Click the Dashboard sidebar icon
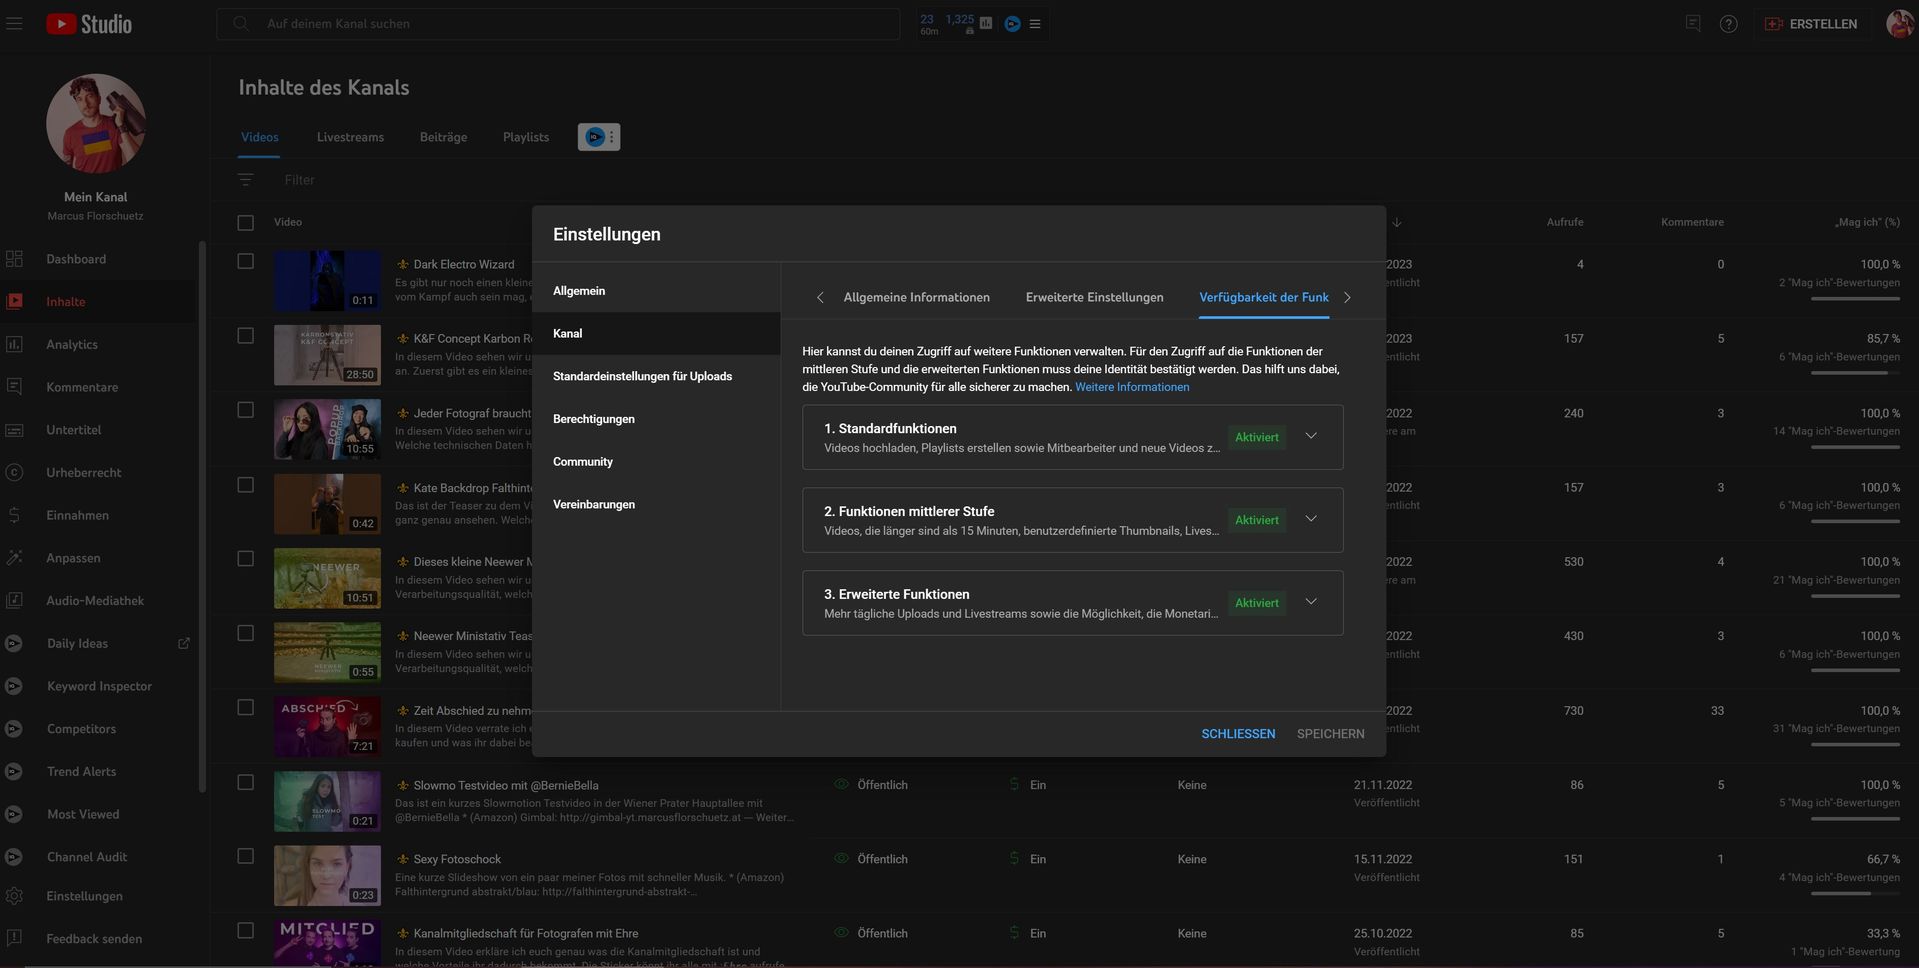 (14, 259)
